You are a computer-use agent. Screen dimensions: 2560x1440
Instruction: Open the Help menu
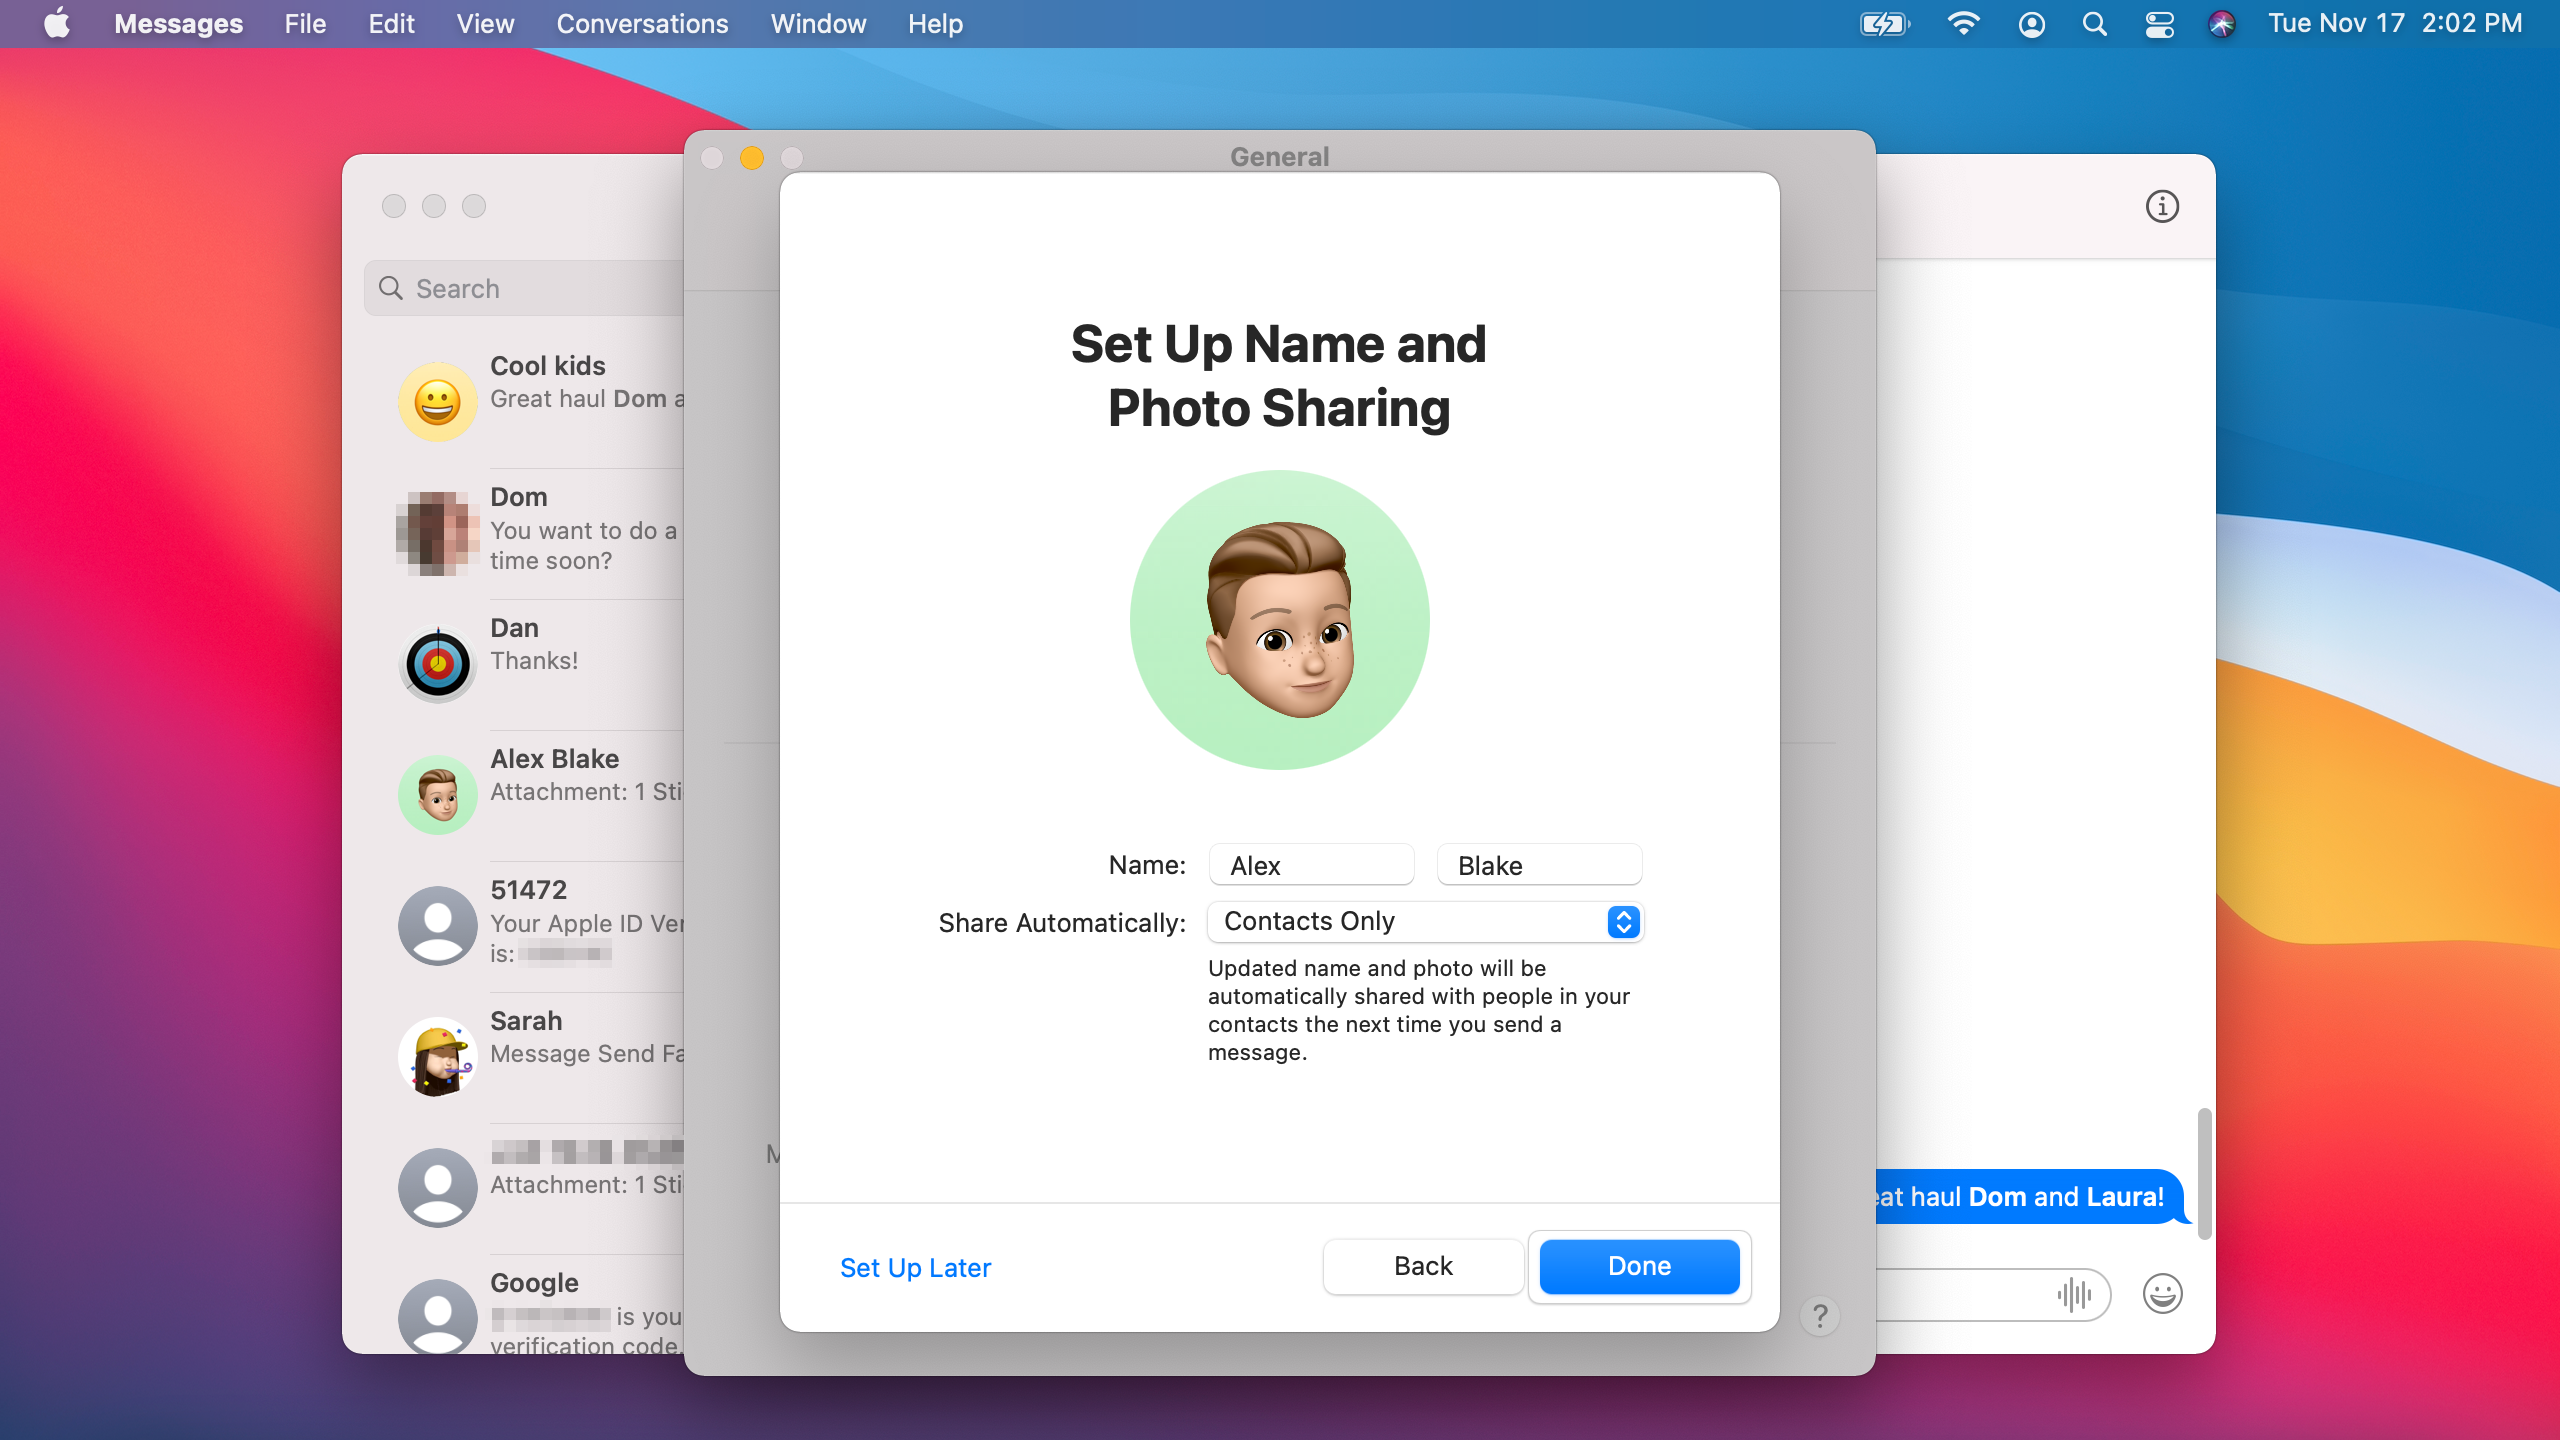click(935, 23)
